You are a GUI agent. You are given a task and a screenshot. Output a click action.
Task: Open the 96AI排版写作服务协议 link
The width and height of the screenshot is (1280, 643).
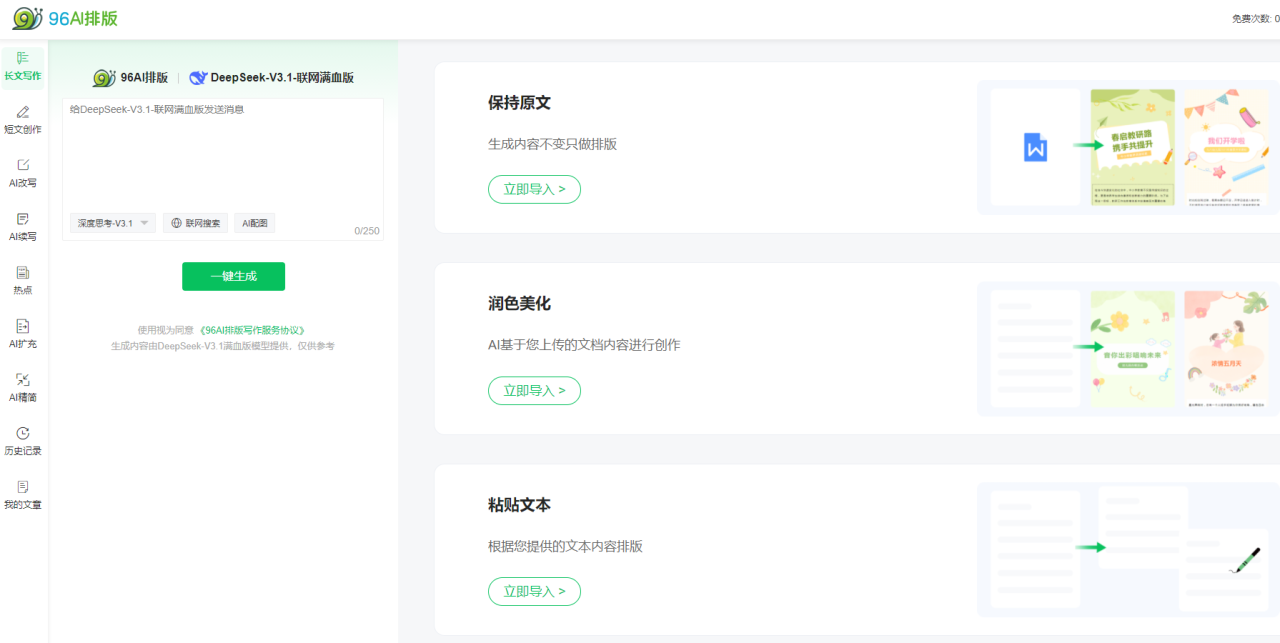click(x=252, y=330)
